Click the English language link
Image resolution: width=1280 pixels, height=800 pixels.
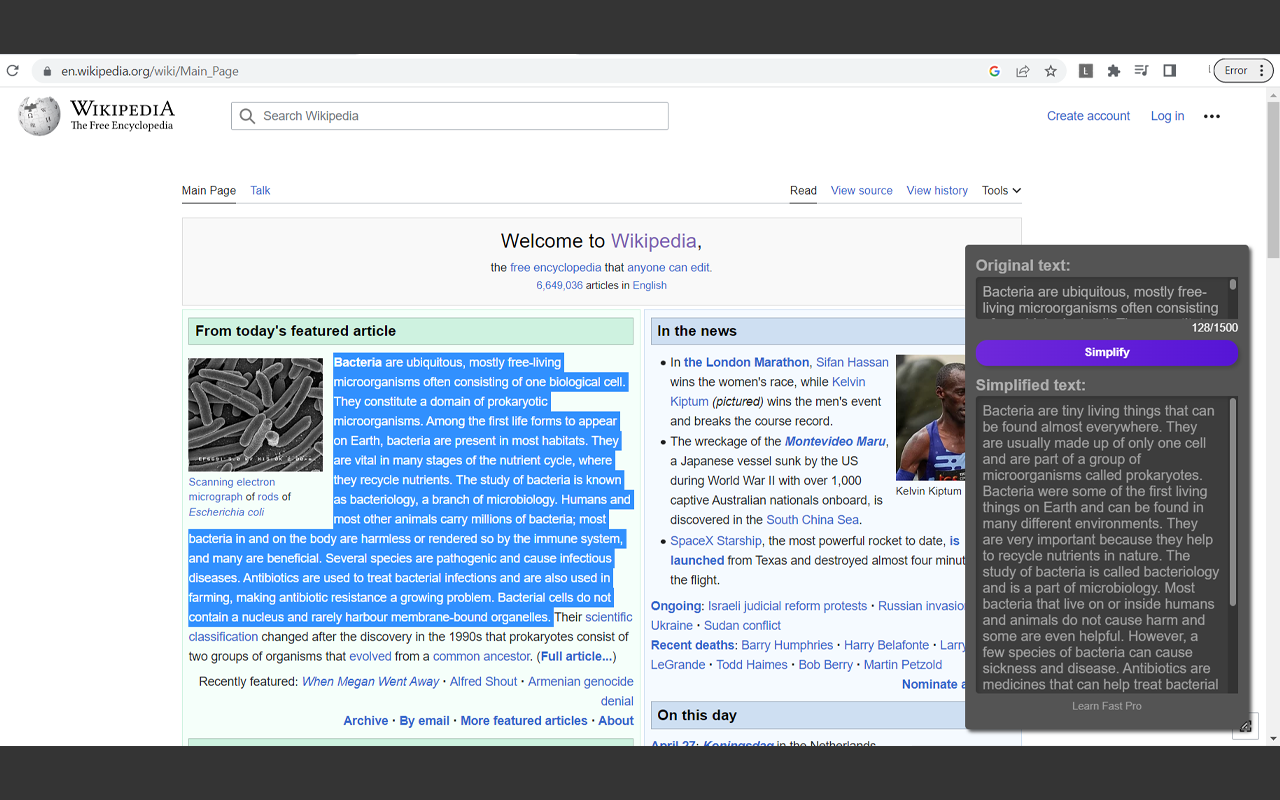tap(649, 285)
